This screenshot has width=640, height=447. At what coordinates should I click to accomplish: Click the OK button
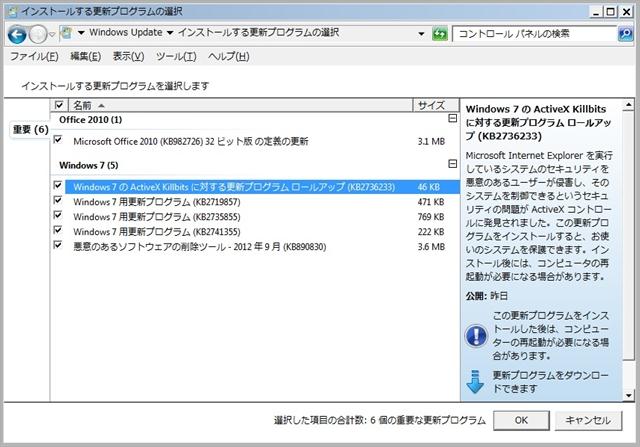[521, 420]
